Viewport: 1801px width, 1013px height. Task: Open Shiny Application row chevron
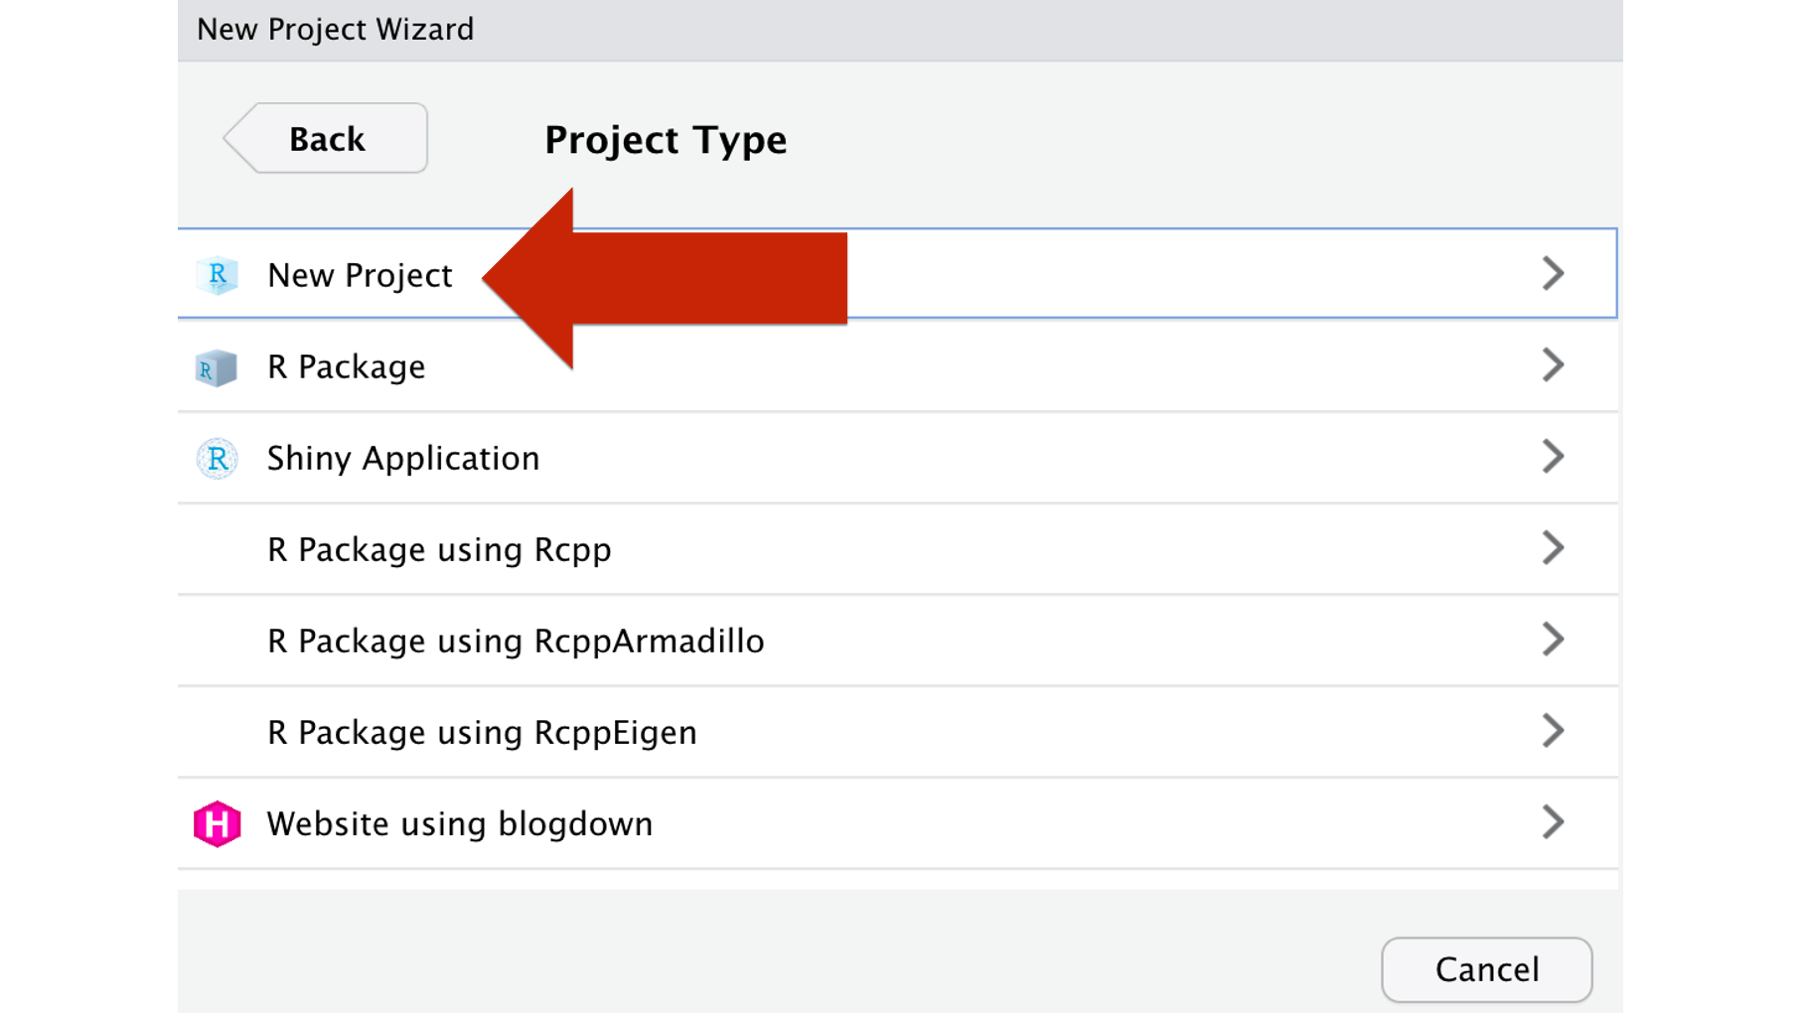[1553, 456]
